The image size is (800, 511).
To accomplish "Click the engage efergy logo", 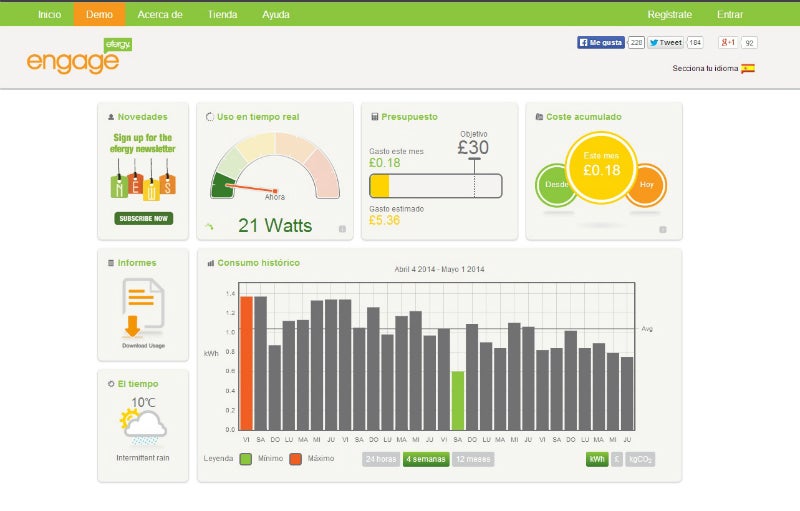I will point(80,57).
